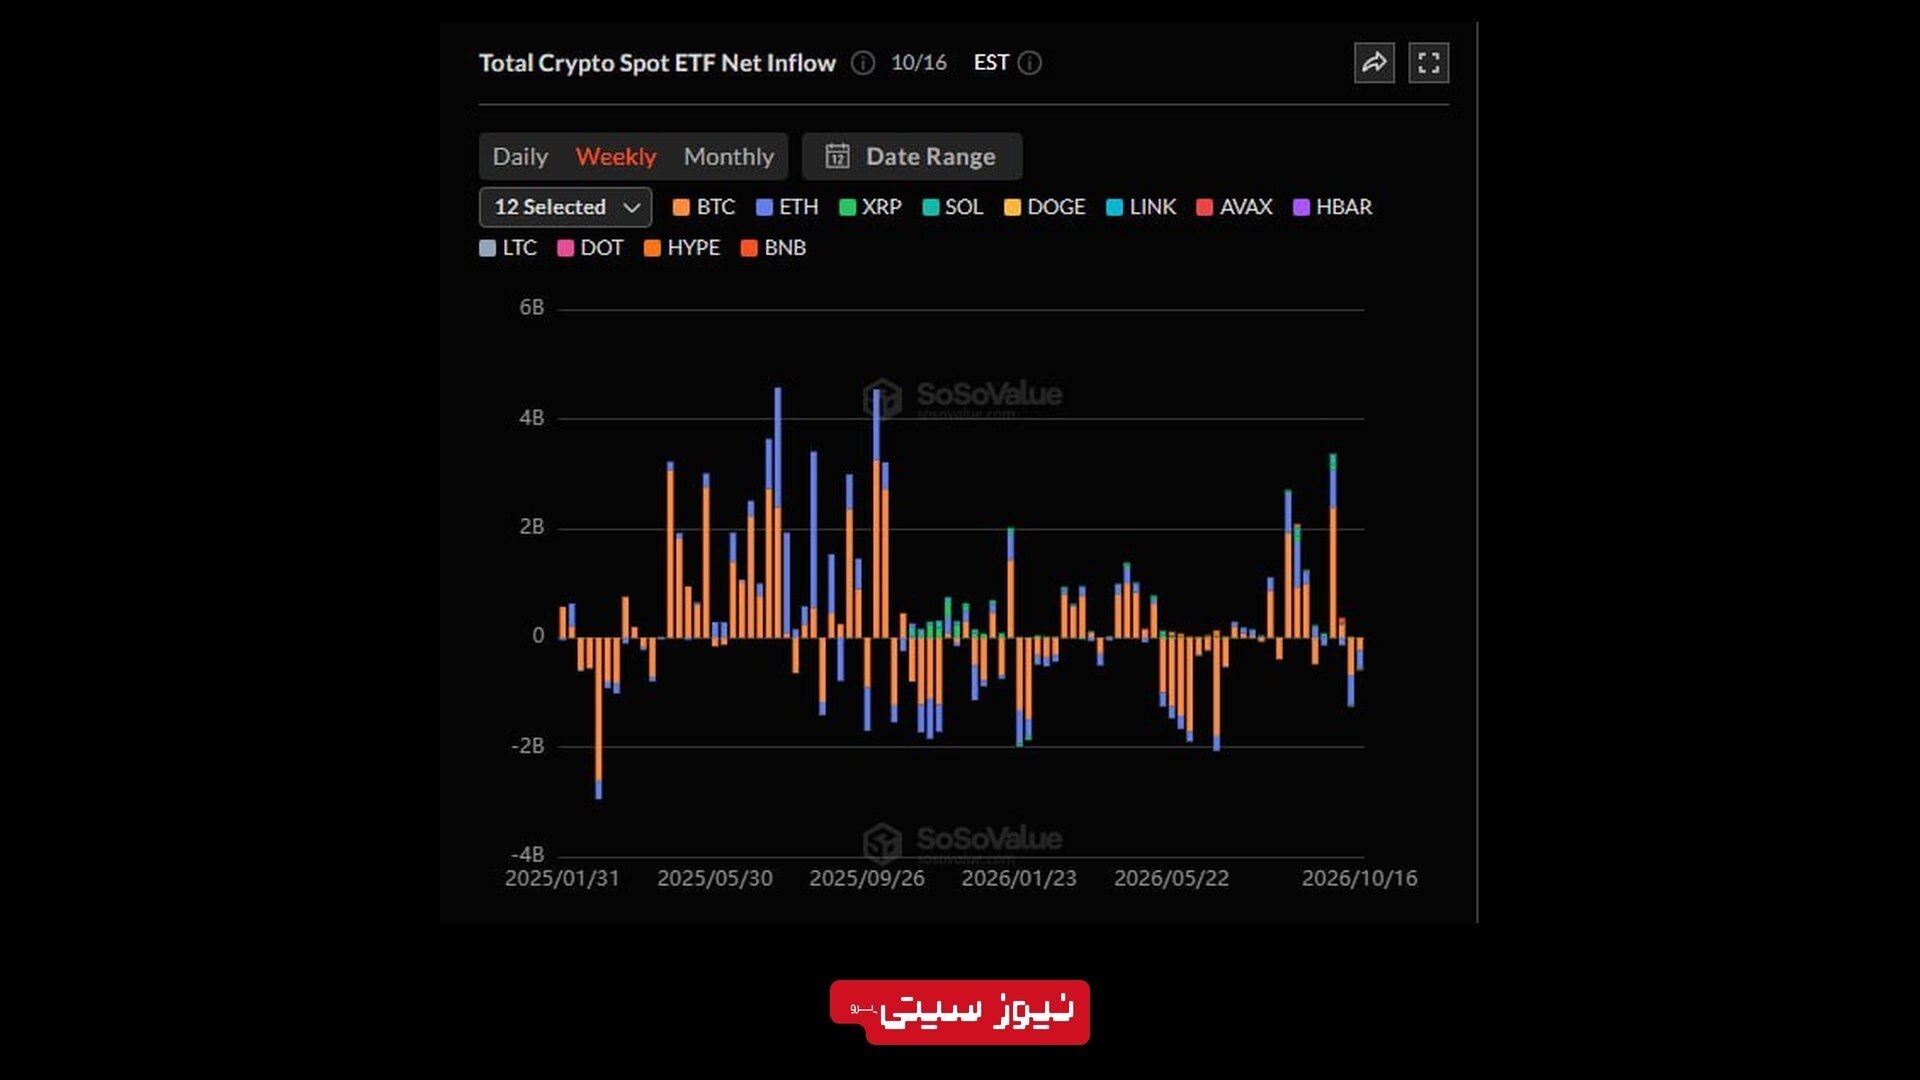
Task: Click calendar icon in Date Range button
Action: coord(837,156)
